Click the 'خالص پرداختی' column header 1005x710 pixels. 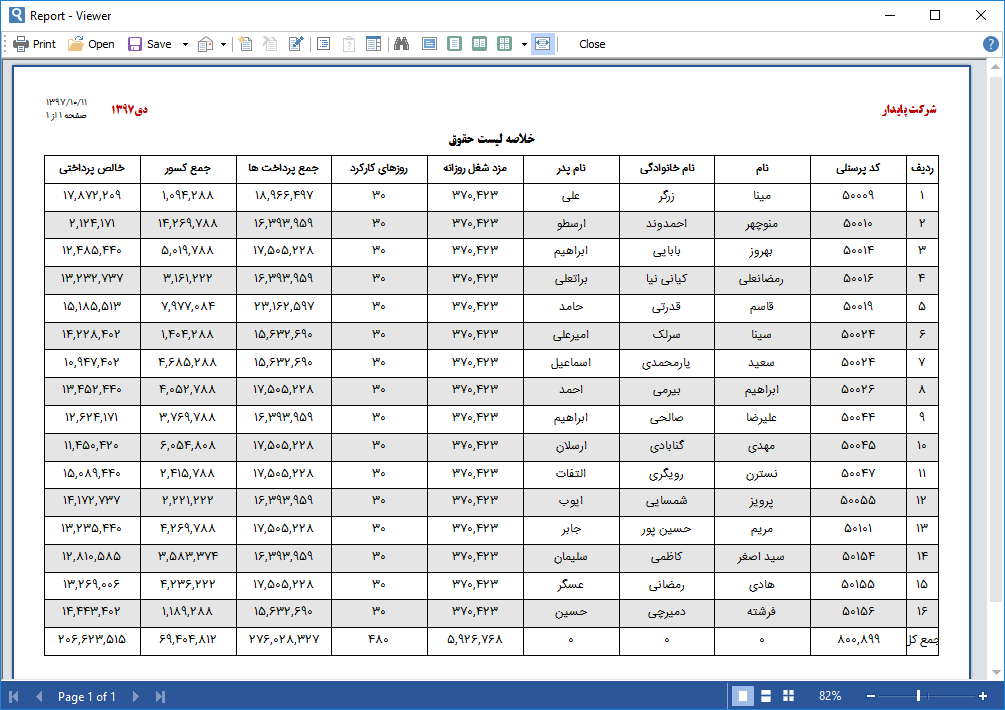[x=92, y=169]
